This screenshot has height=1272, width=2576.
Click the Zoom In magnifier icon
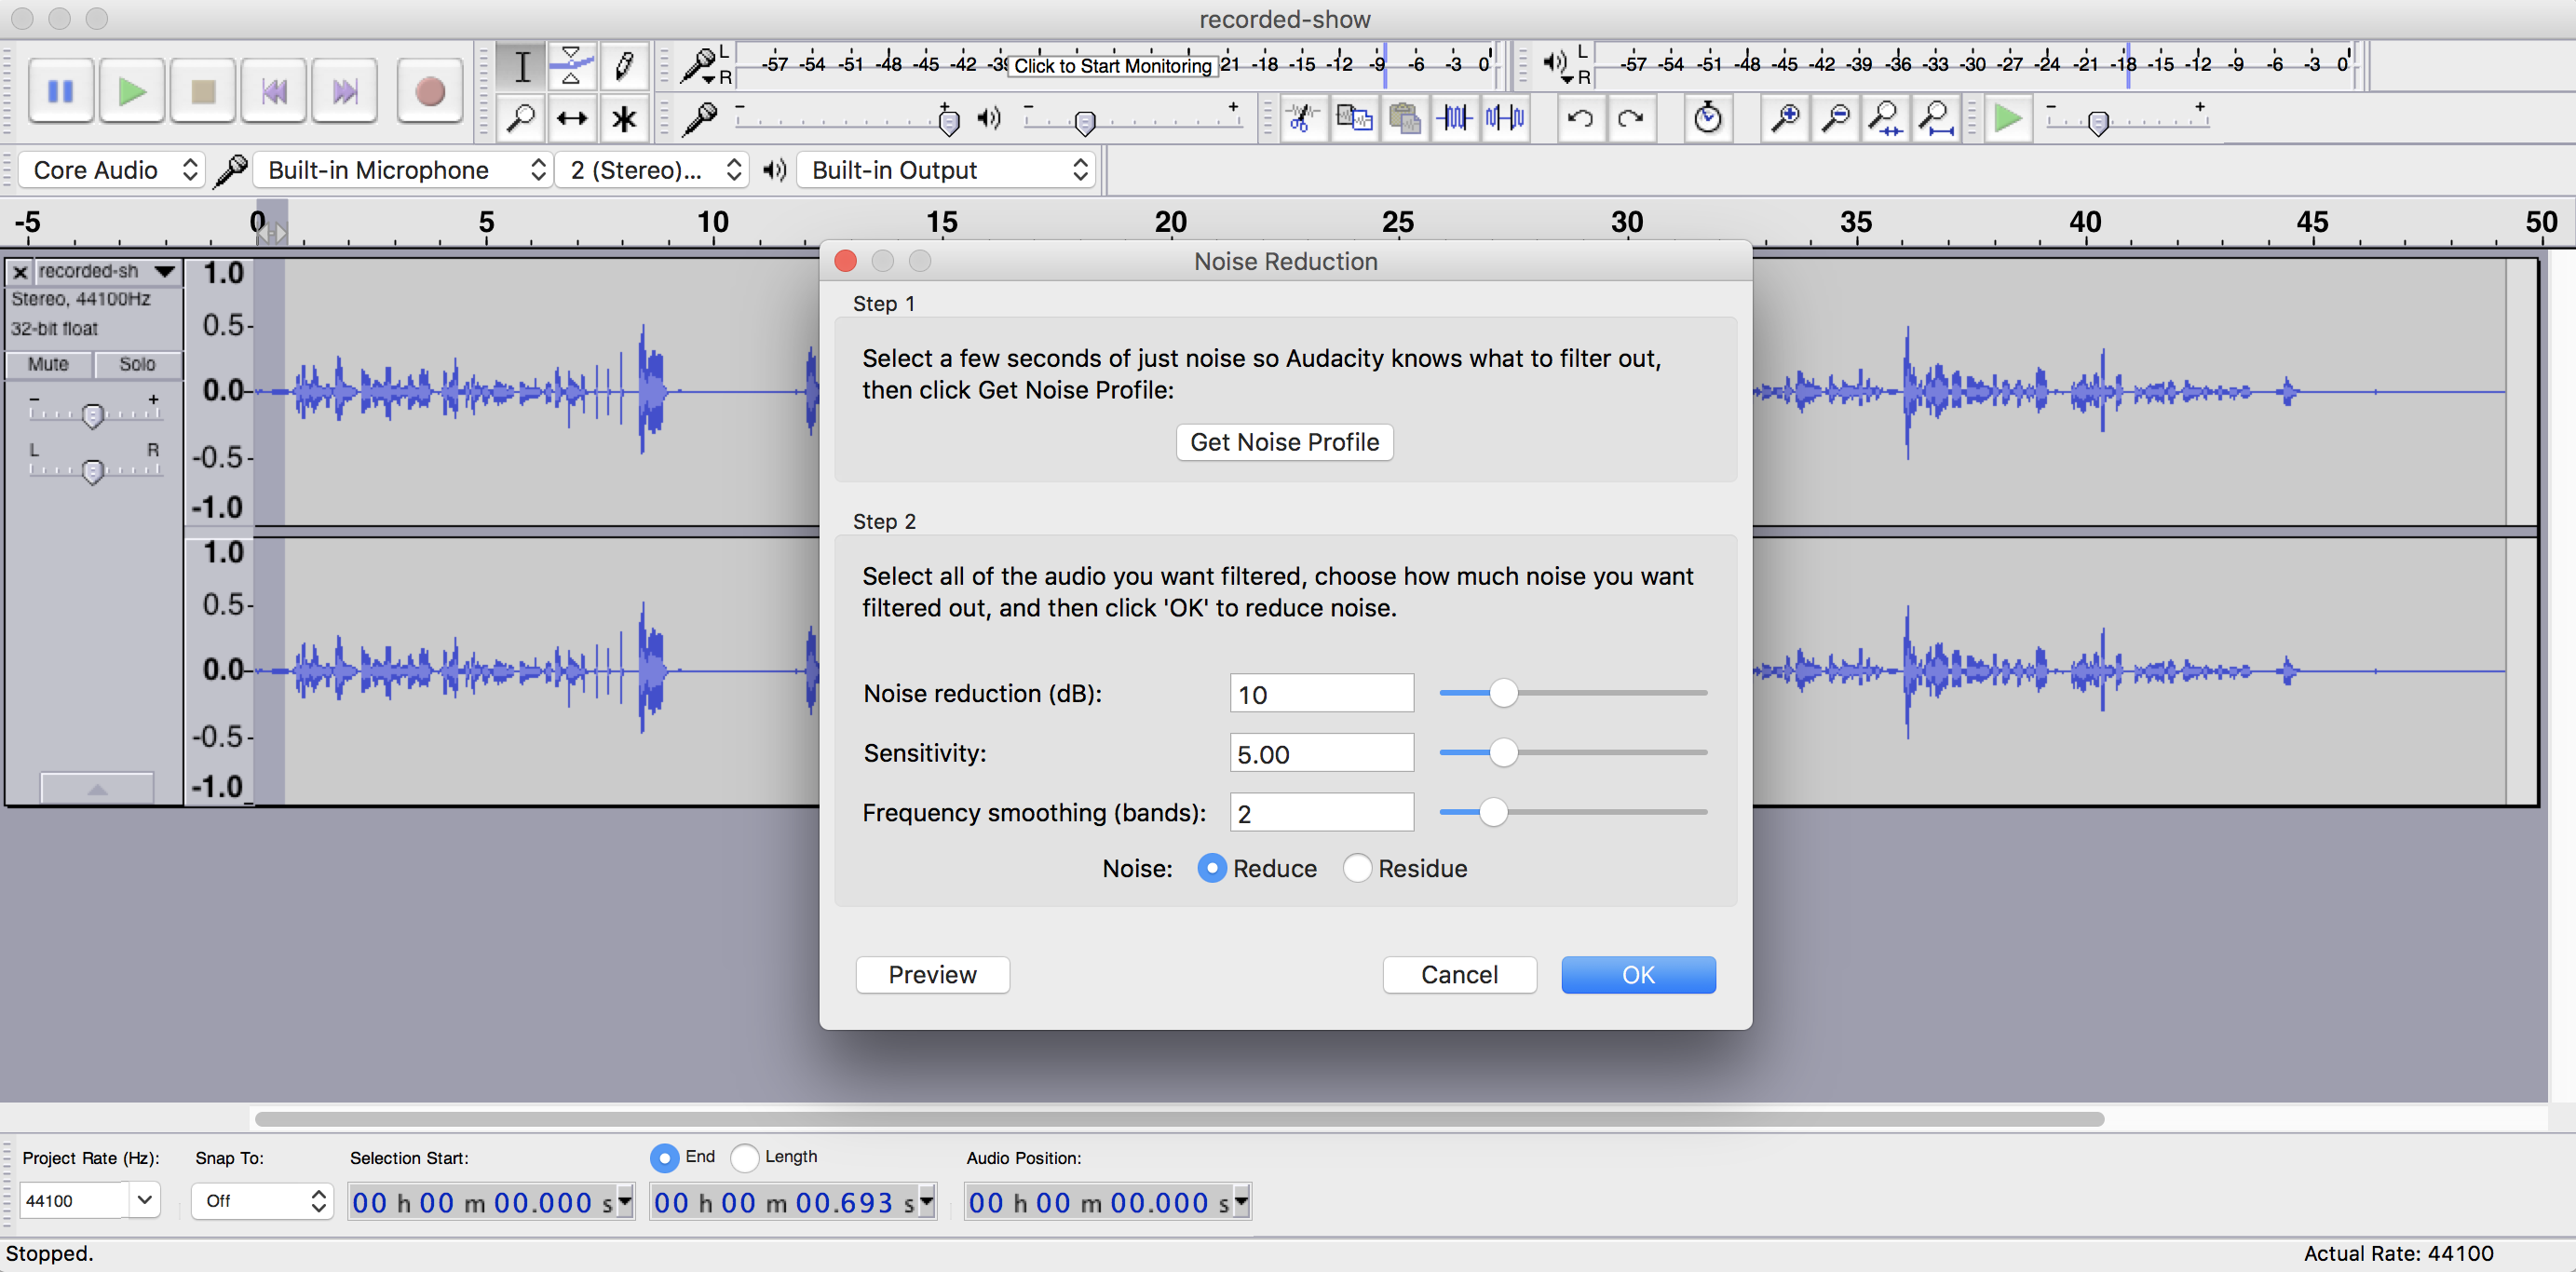pyautogui.click(x=1785, y=119)
